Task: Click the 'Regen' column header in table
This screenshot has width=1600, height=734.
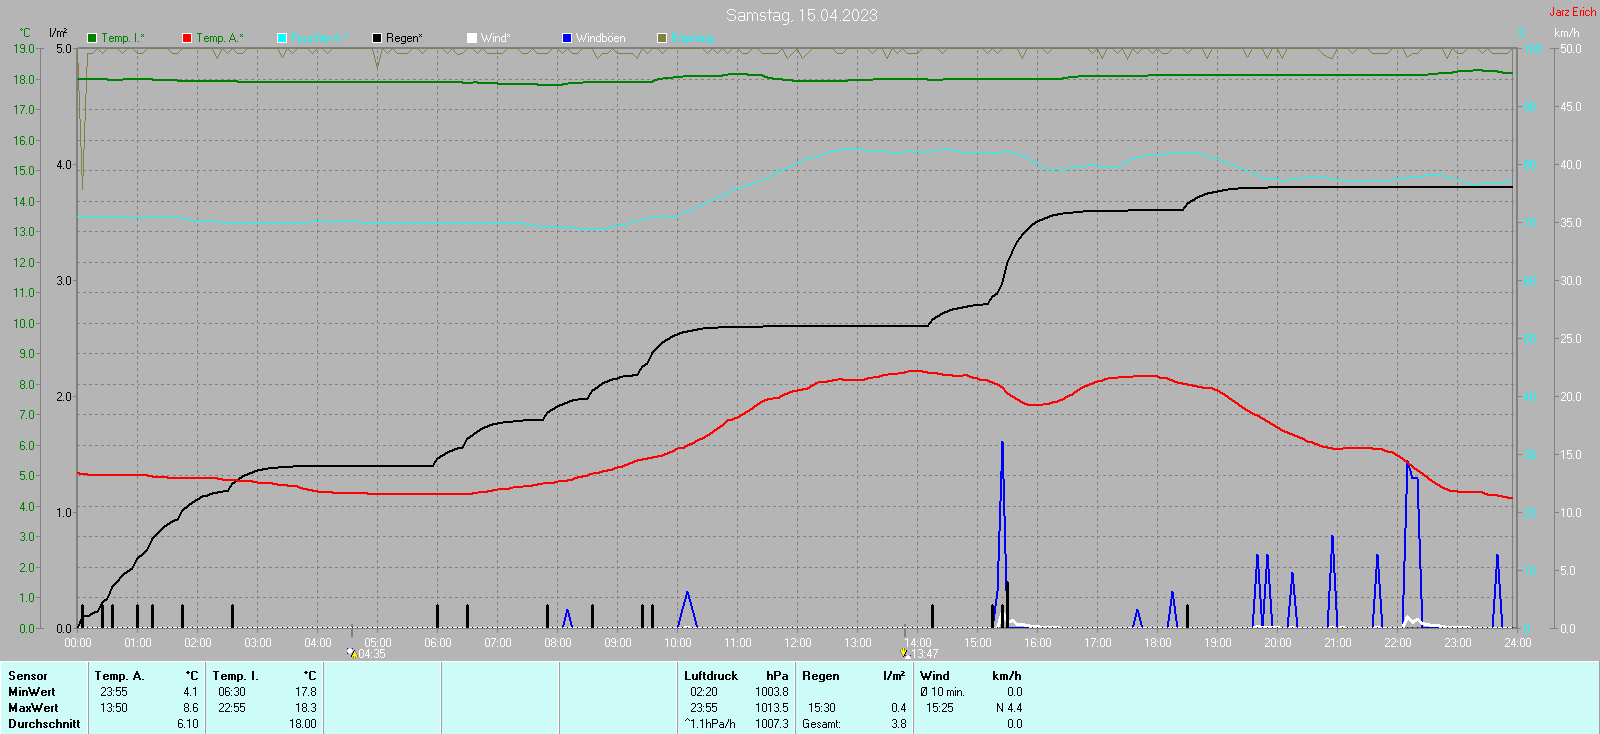Action: click(821, 676)
